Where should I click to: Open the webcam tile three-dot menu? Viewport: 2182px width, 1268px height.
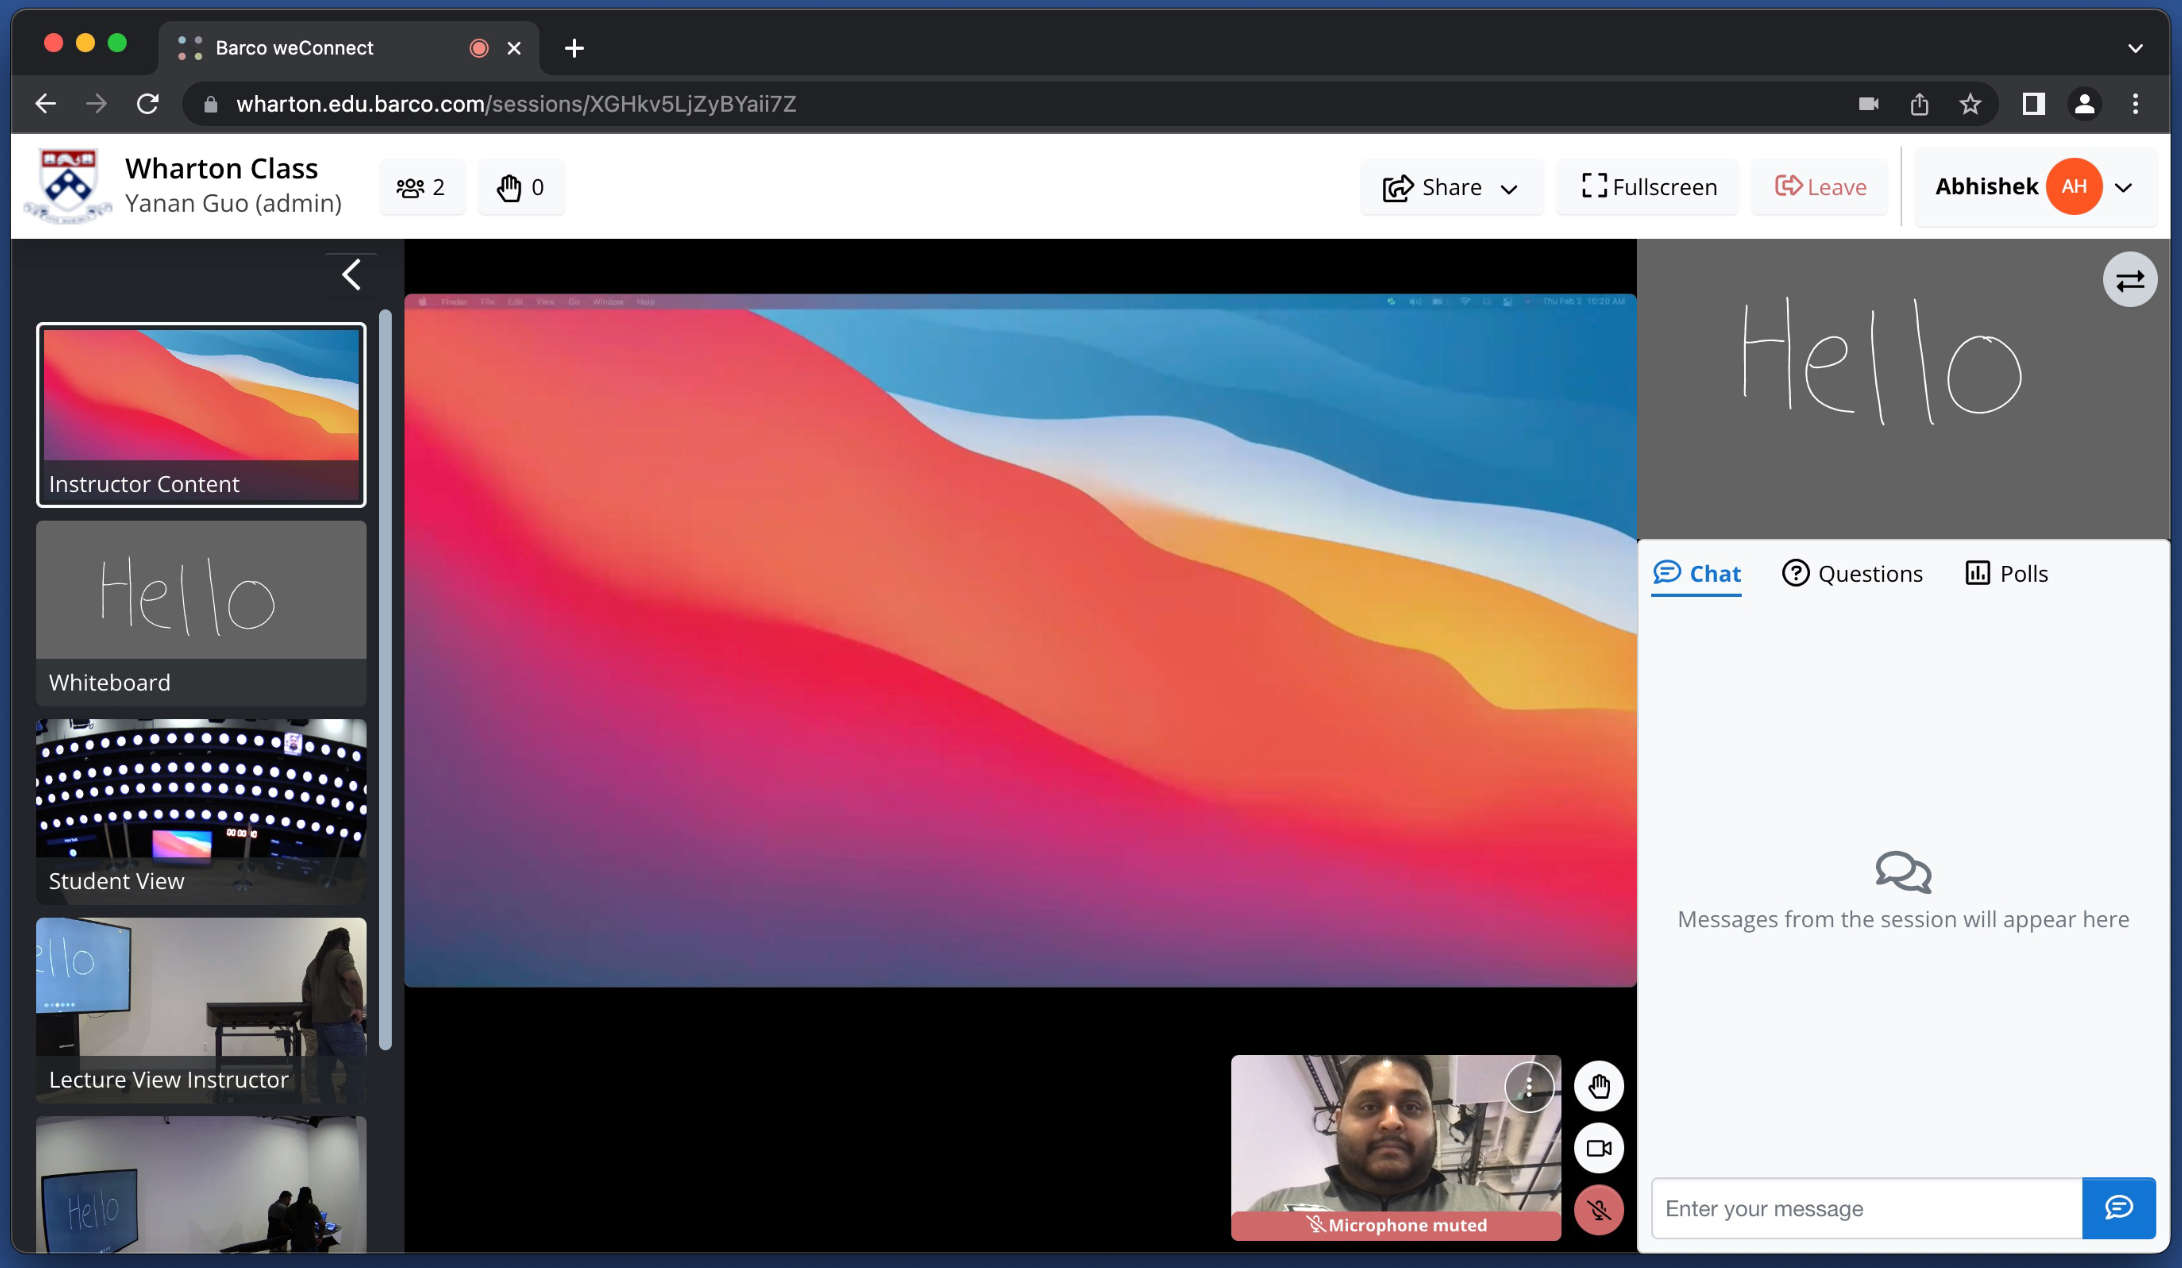tap(1528, 1087)
